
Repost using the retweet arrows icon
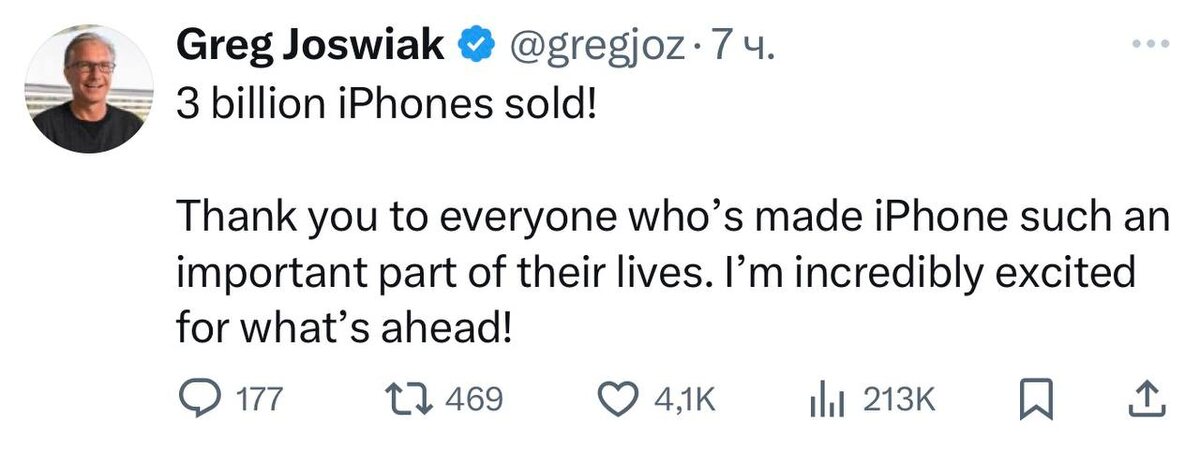pos(410,400)
